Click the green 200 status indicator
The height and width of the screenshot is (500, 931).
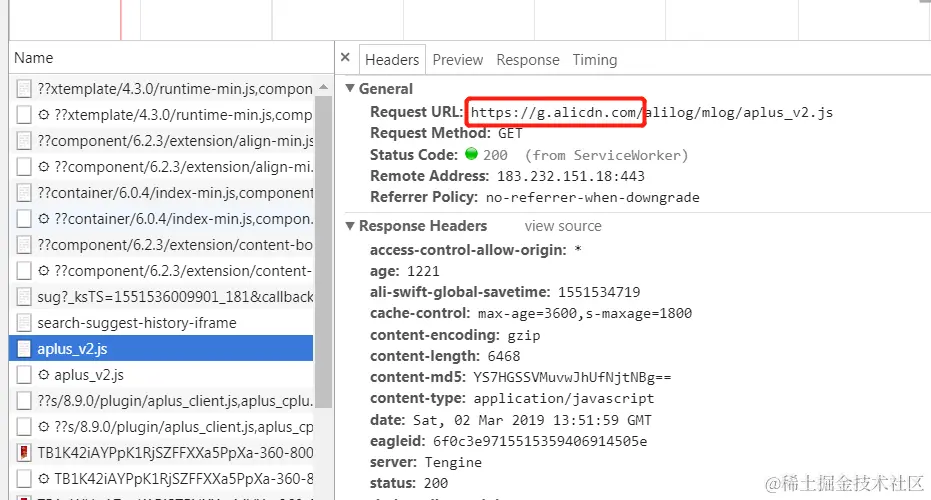pyautogui.click(x=471, y=154)
